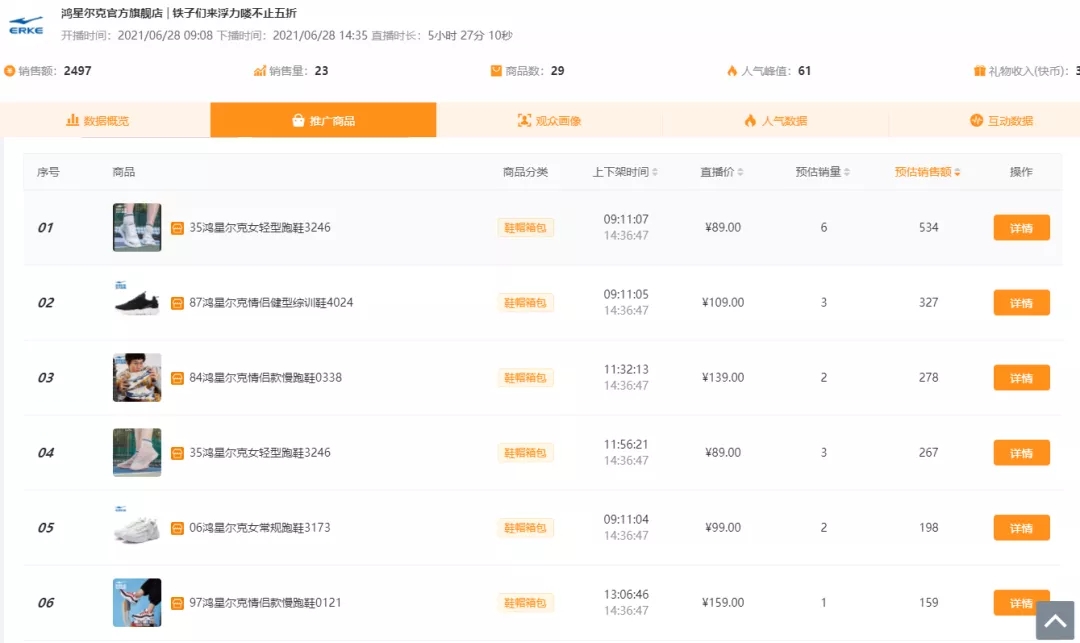
Task: Click the ¥159.00 price cell
Action: [x=723, y=602]
